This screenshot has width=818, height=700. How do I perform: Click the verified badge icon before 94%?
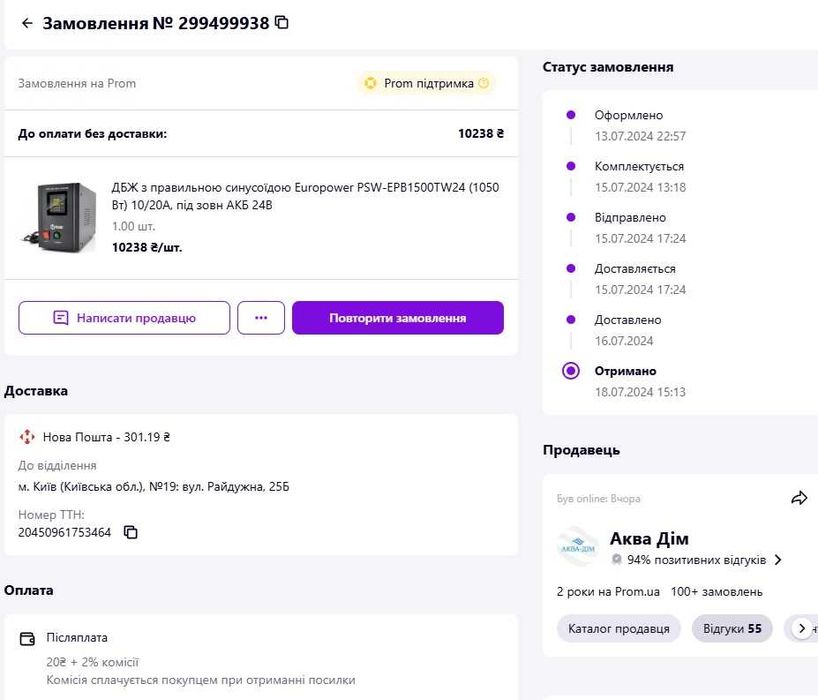click(617, 560)
